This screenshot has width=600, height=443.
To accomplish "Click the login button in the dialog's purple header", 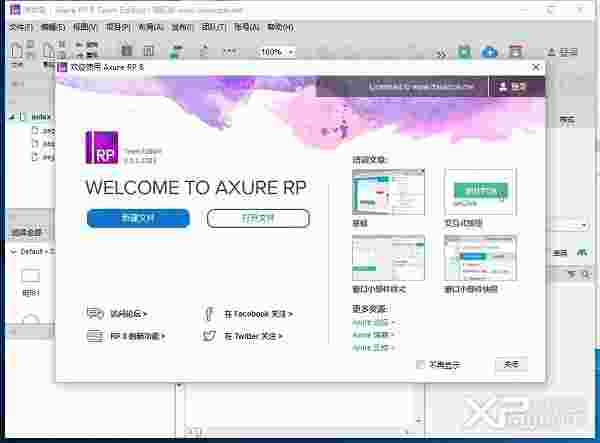I will [x=512, y=87].
